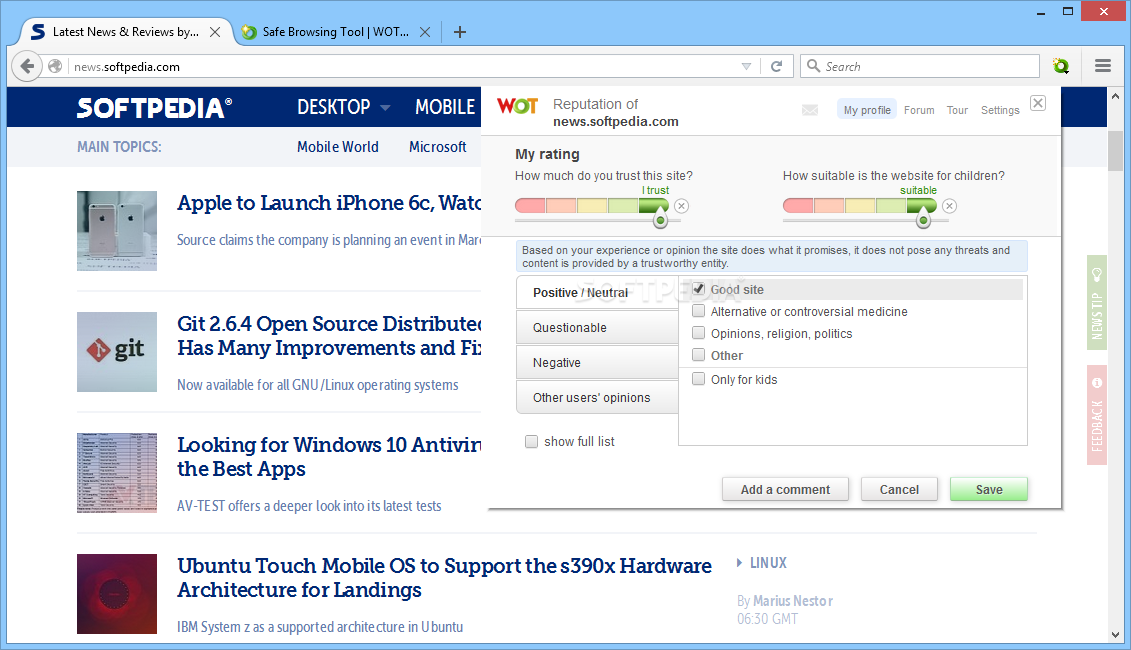Open the Other users' opinions tab
Screen dimensions: 1131x650
(x=597, y=398)
